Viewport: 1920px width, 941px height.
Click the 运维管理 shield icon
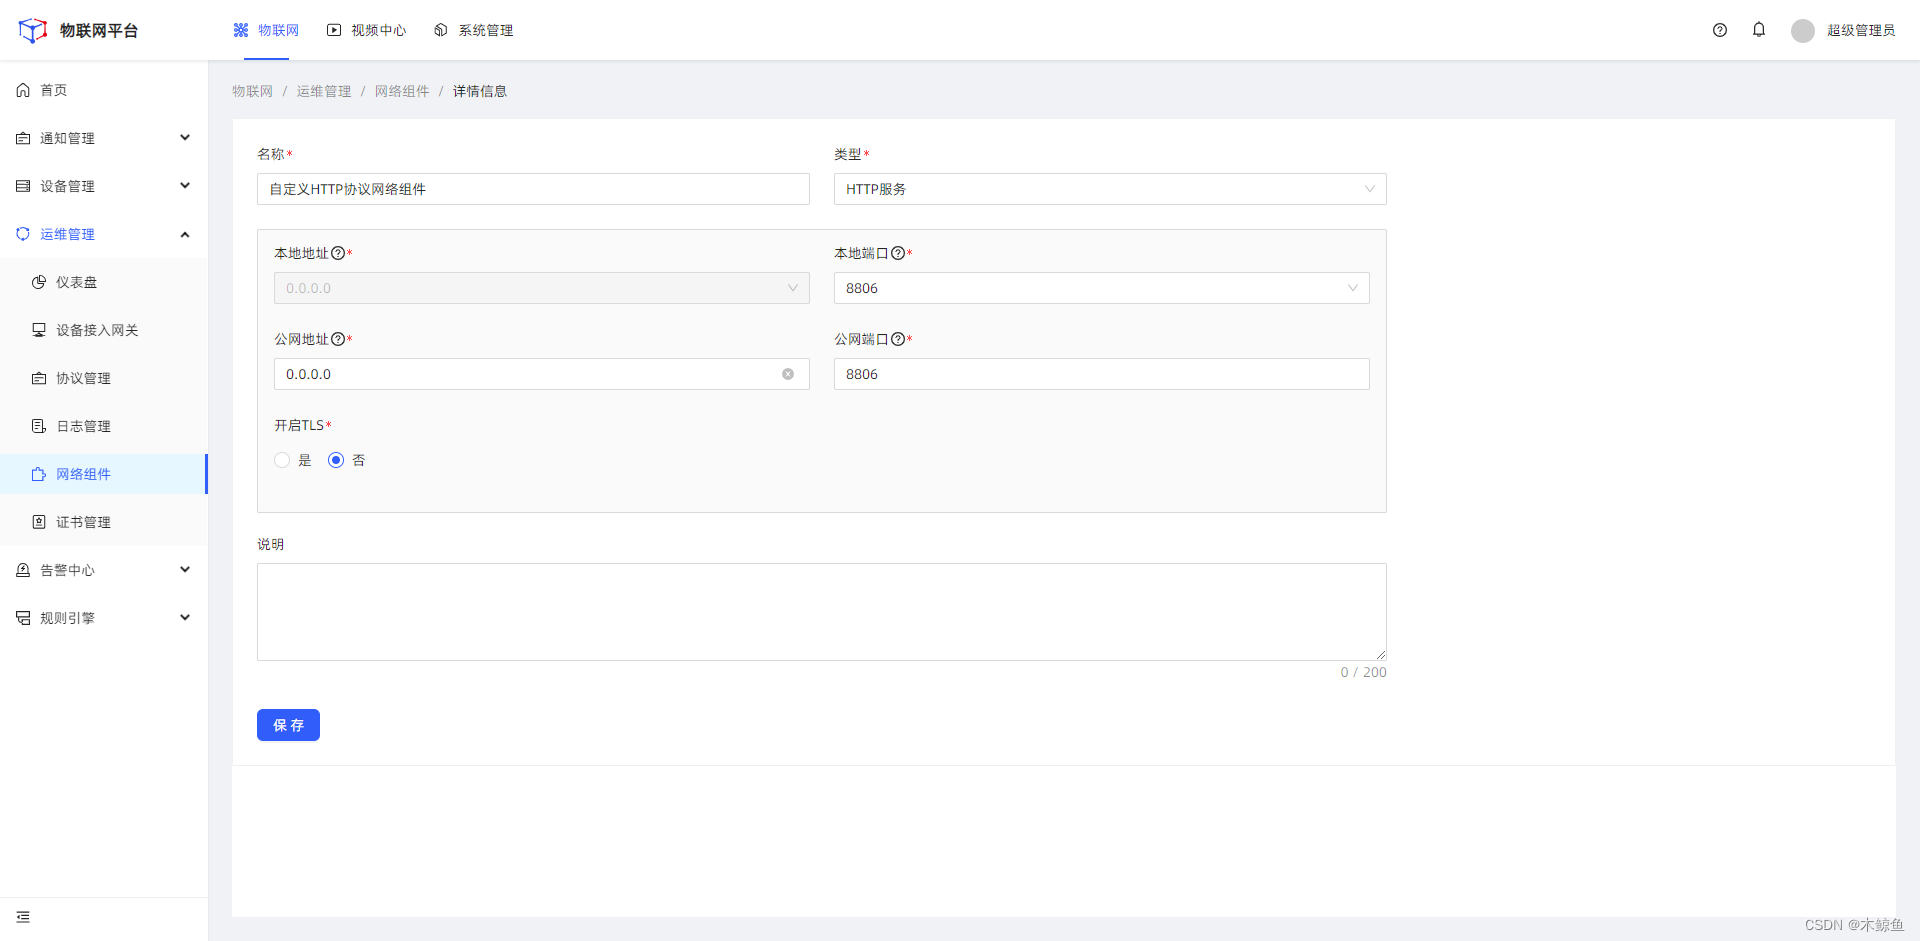[23, 234]
